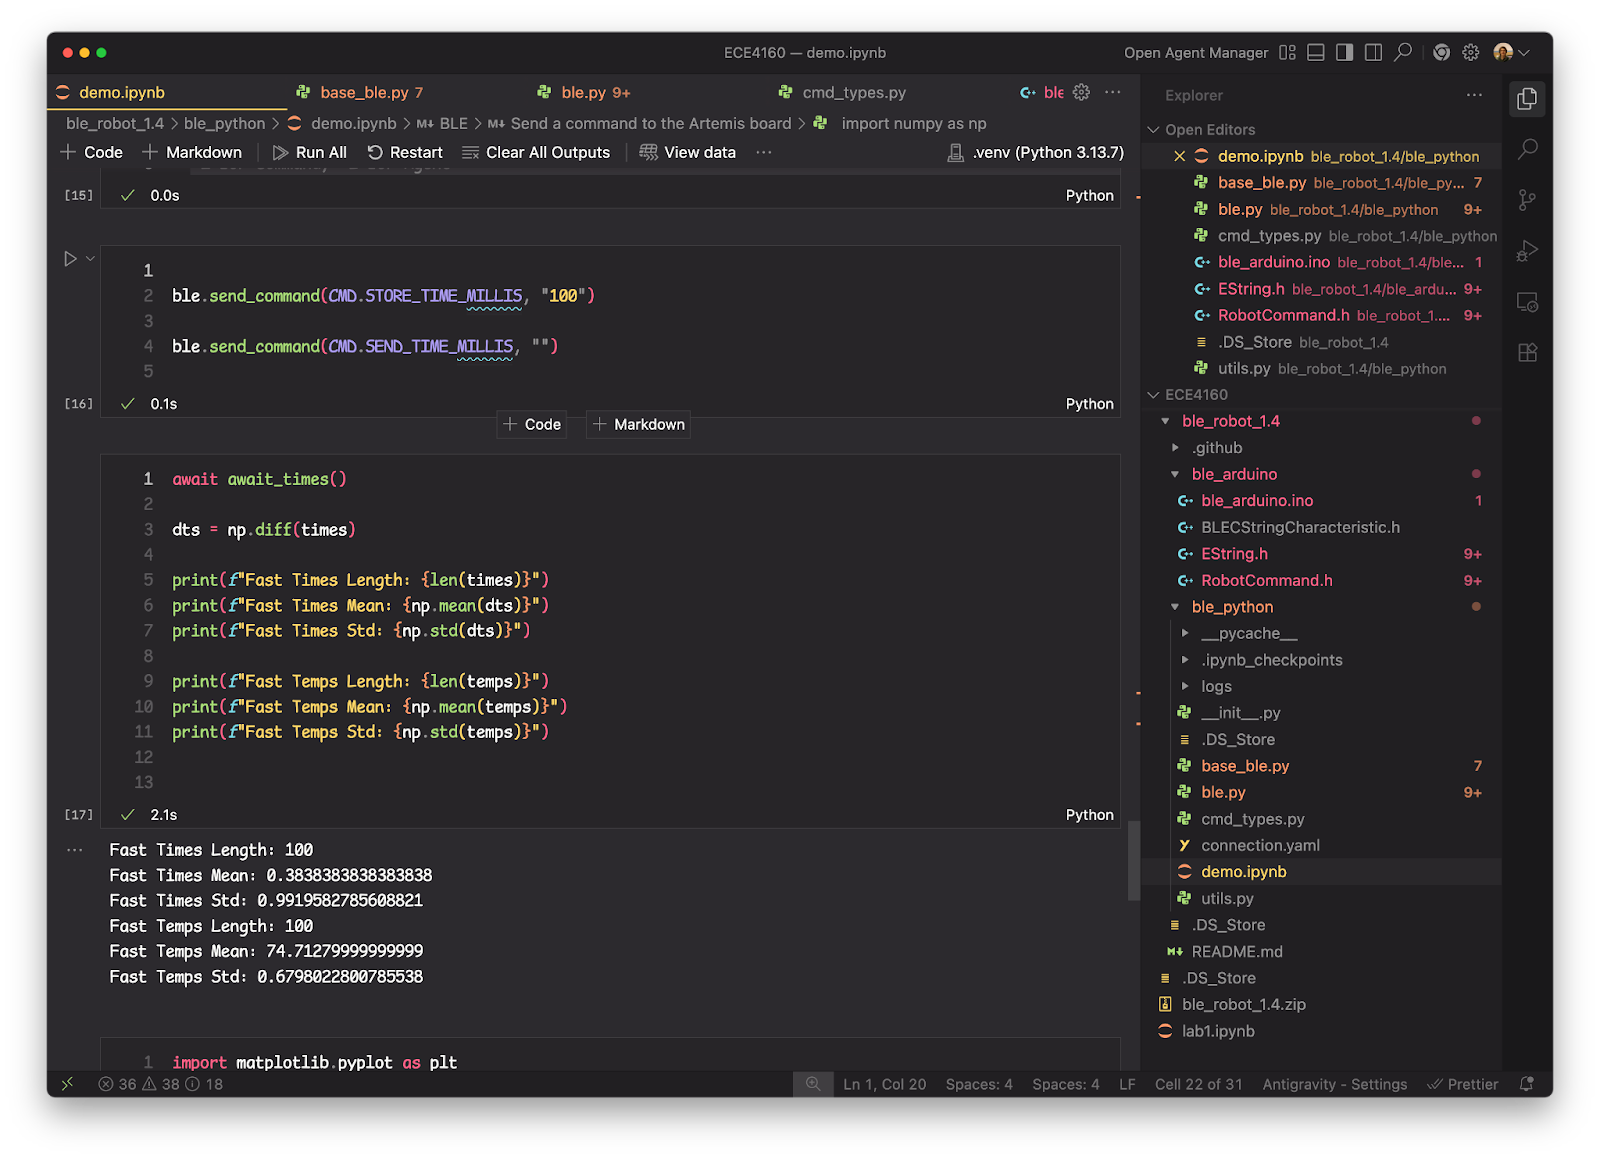Open Remote Explorer in activity bar
This screenshot has height=1159, width=1600.
tap(1527, 302)
